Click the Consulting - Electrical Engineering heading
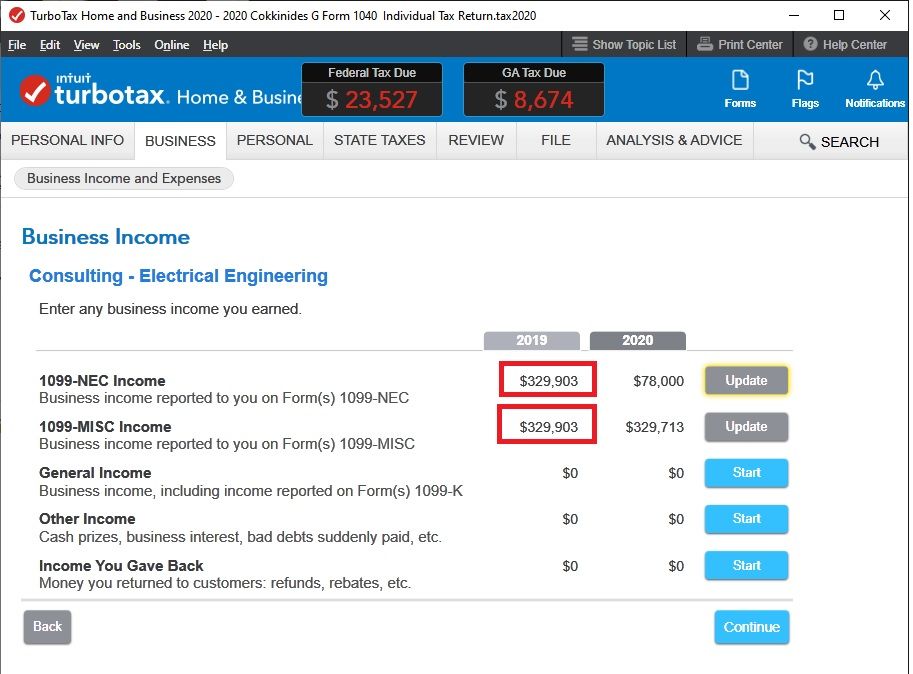The image size is (913, 674). [x=178, y=275]
